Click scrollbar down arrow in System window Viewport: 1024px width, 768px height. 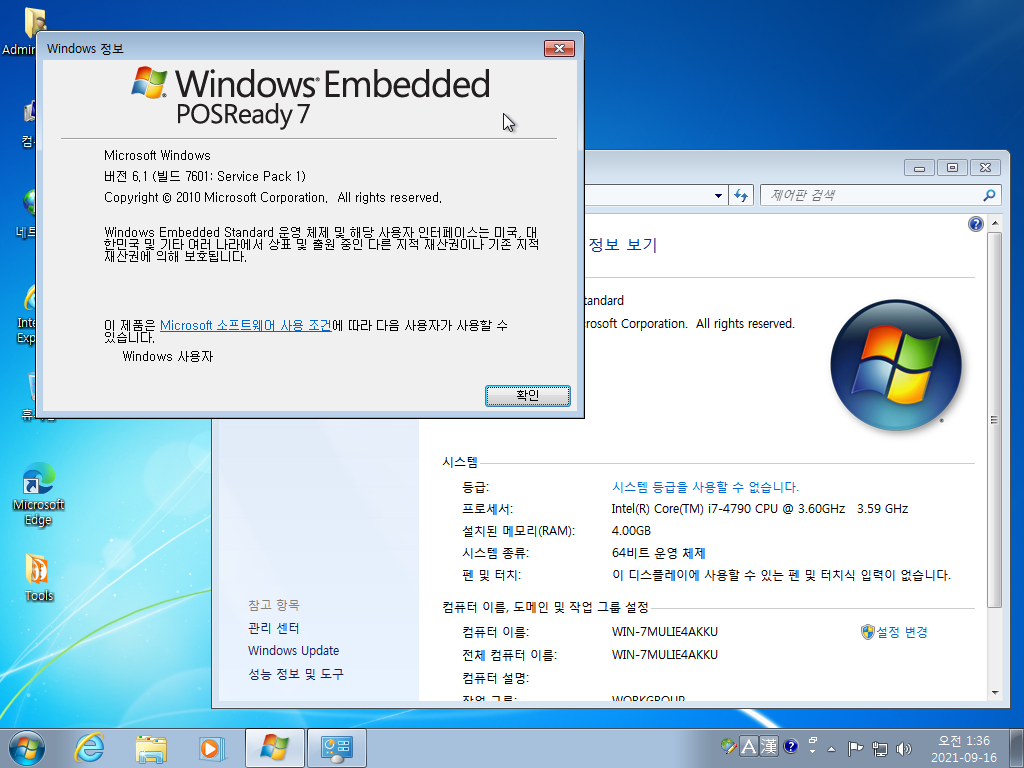[x=995, y=692]
